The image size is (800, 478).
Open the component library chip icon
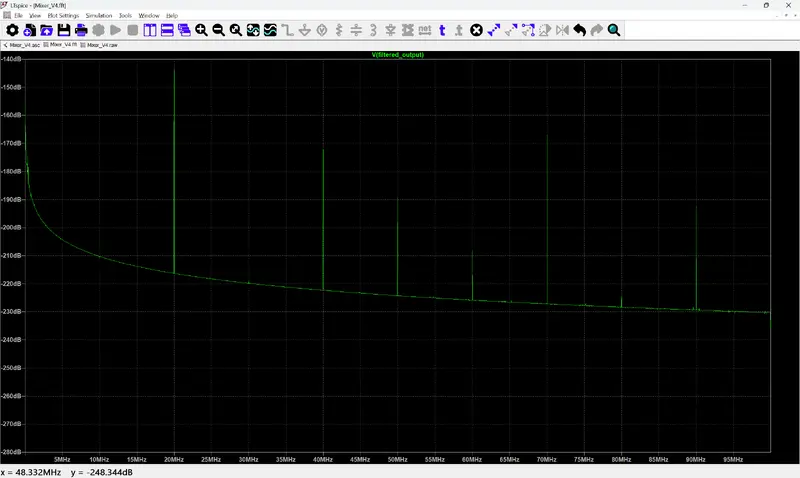[408, 30]
